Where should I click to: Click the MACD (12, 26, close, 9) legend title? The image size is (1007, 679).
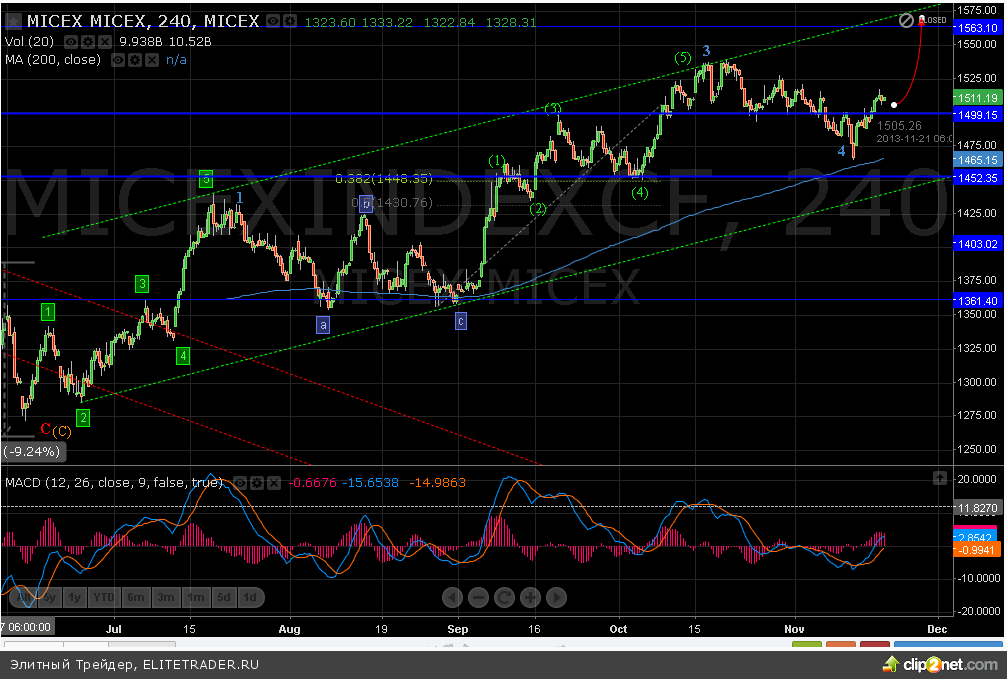(x=114, y=482)
